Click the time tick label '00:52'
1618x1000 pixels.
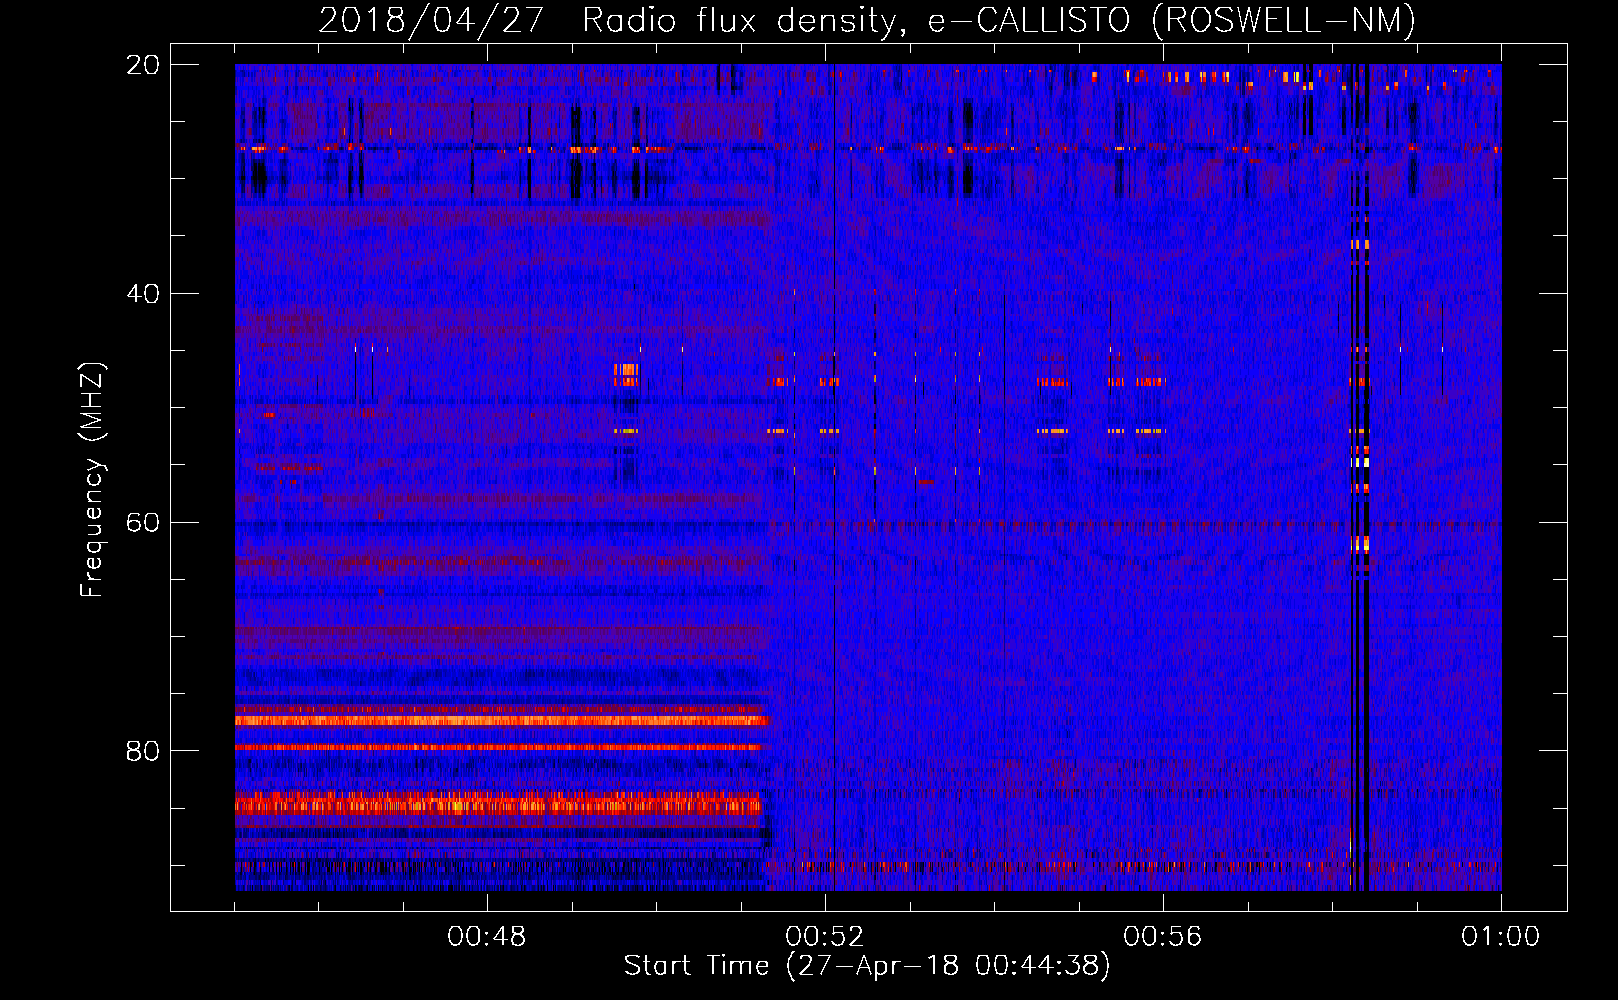click(825, 937)
